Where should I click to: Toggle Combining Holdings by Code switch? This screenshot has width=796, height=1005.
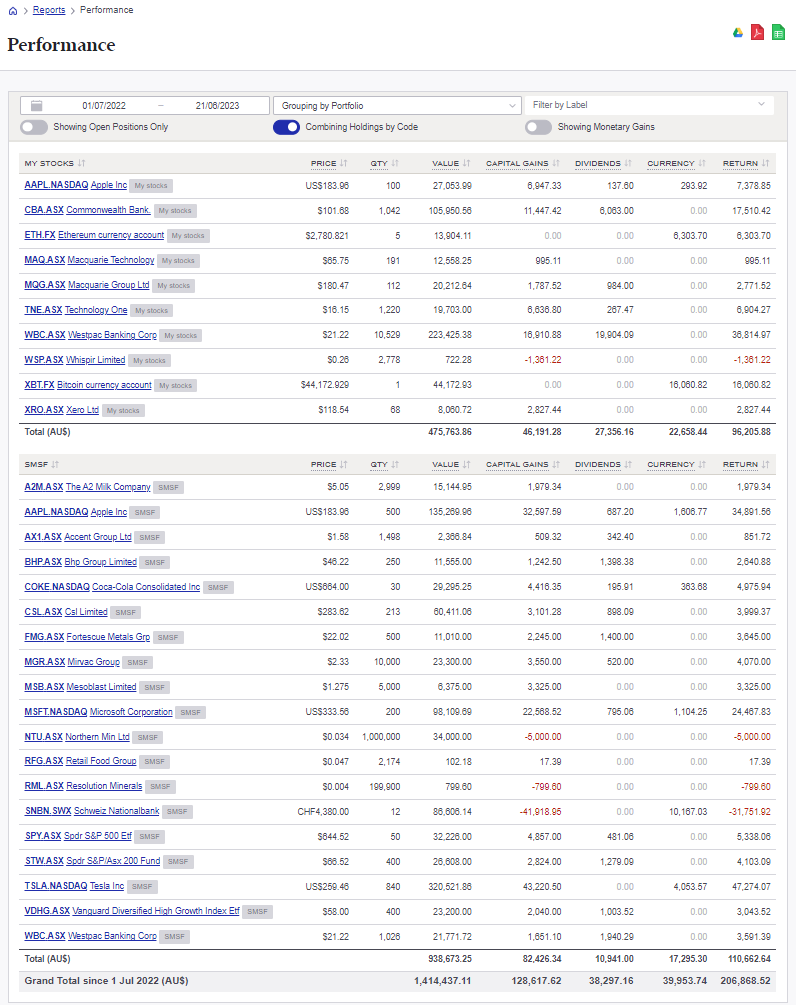point(286,127)
